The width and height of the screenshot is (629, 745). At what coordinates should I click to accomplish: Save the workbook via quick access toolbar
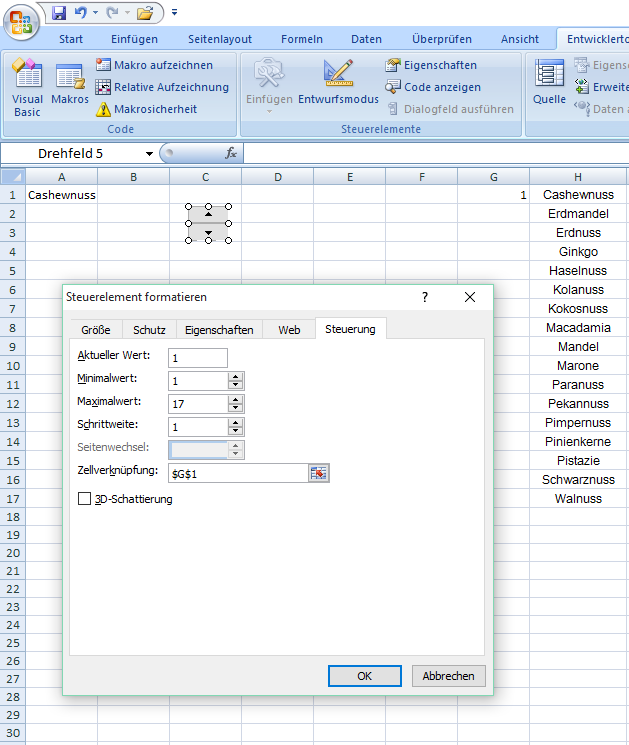click(59, 13)
